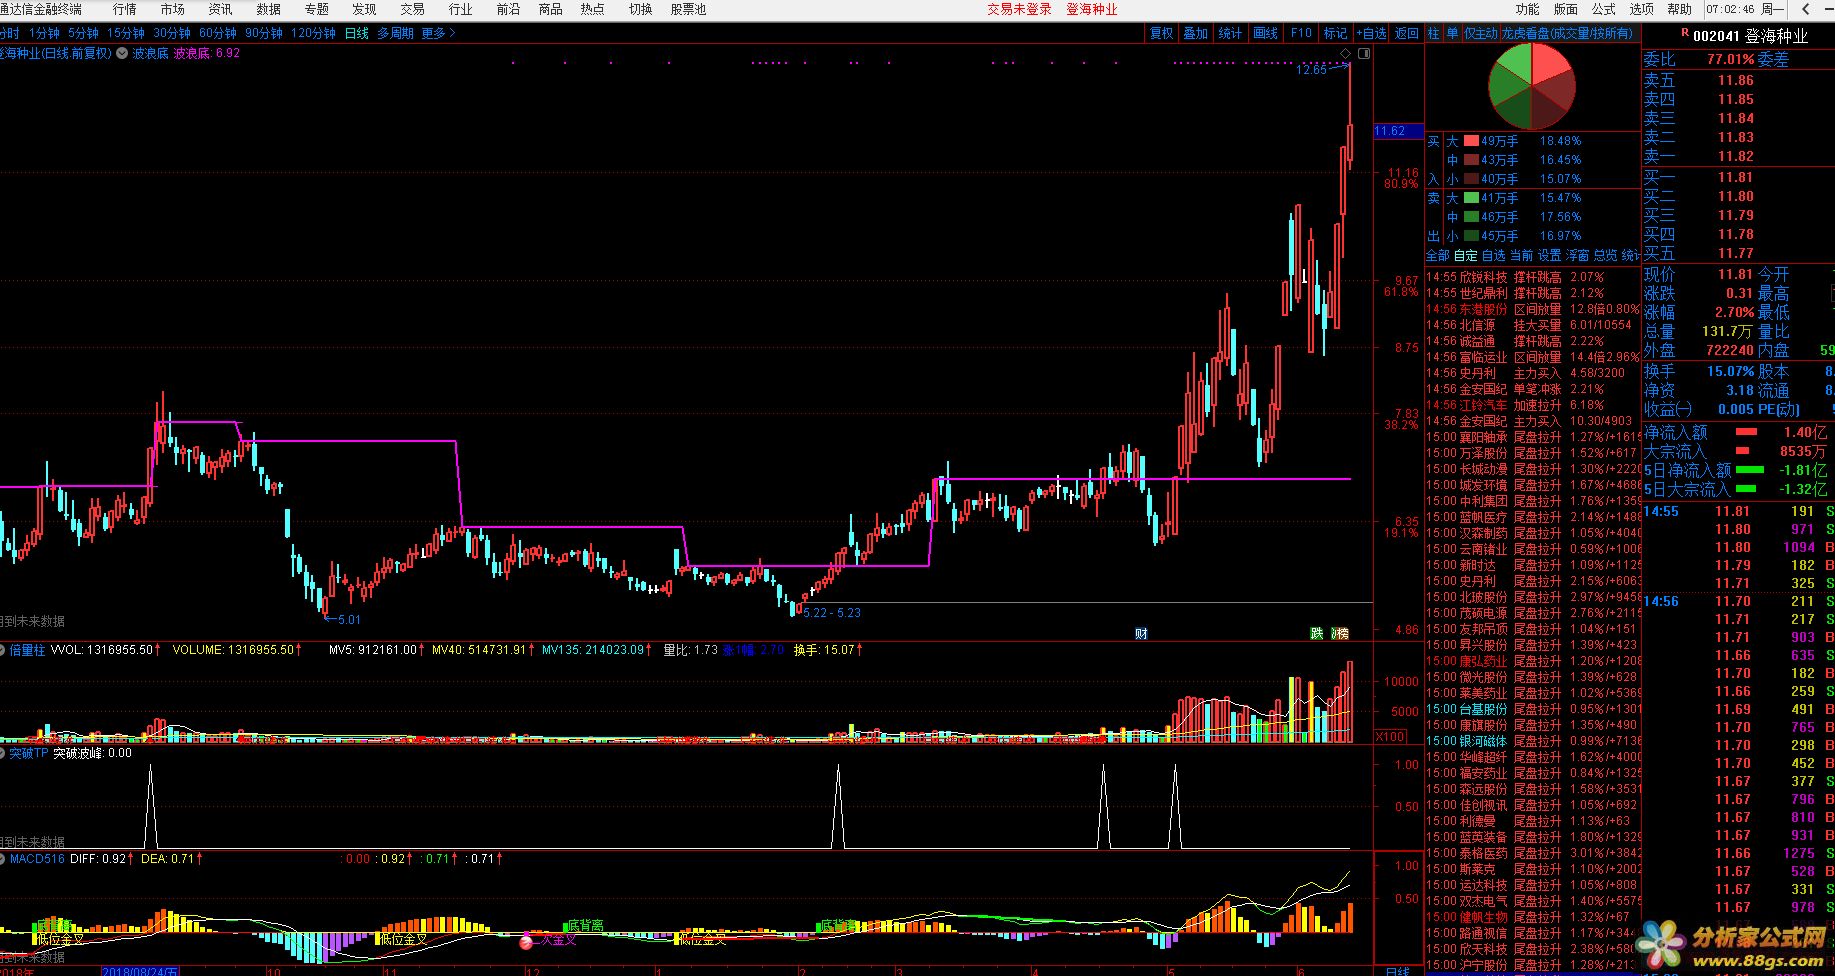The width and height of the screenshot is (1835, 976).
Task: Click the 交易未登录 login link
Action: [1019, 9]
